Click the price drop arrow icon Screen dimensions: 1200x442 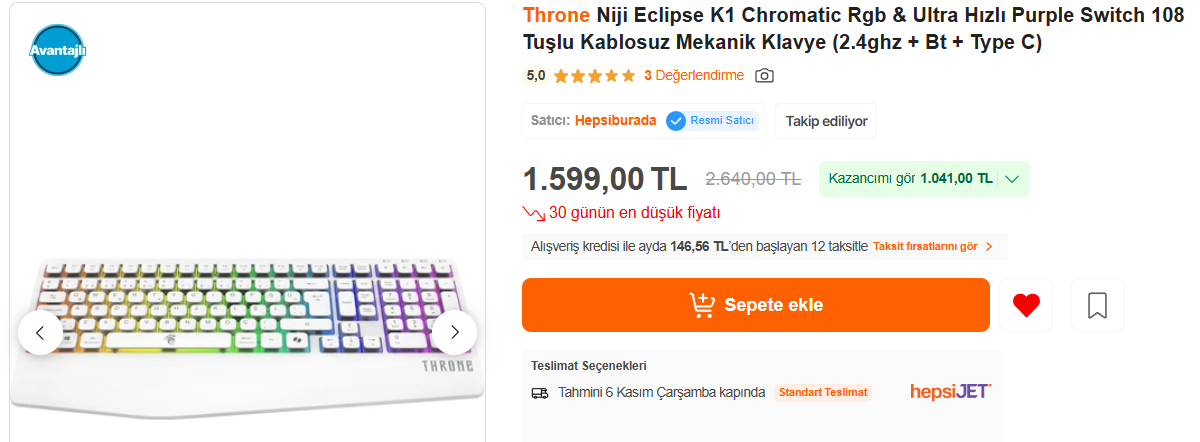pyautogui.click(x=533, y=213)
